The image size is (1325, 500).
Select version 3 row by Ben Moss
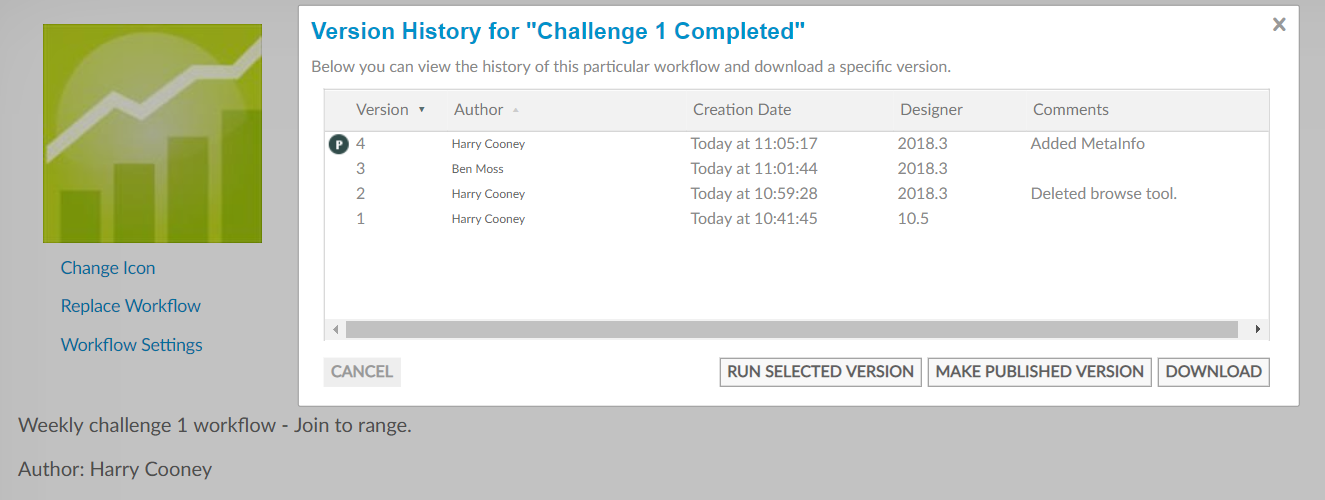click(796, 169)
